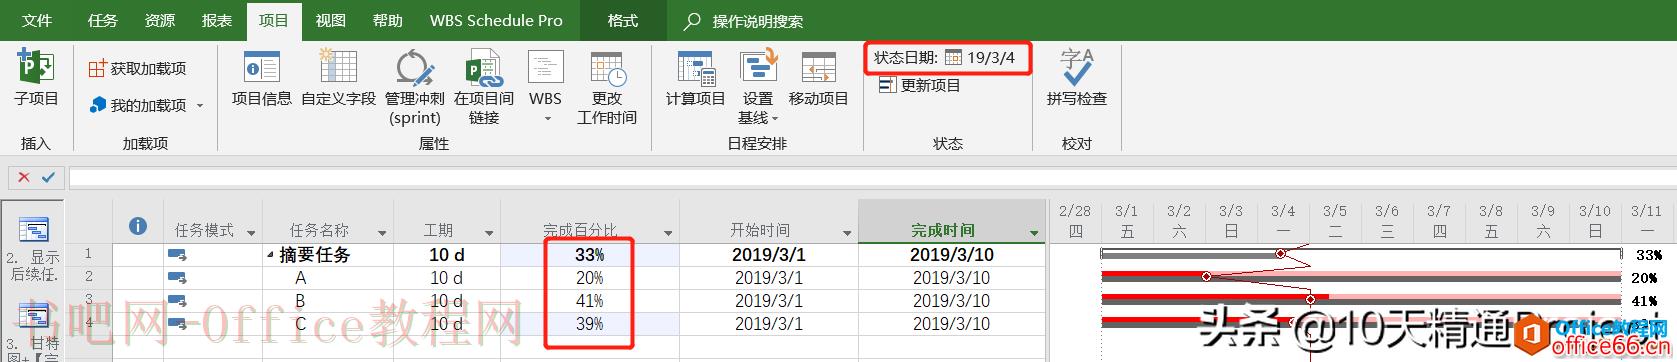Image resolution: width=1677 pixels, height=362 pixels.
Task: Select the 41% completion cell
Action: click(x=589, y=301)
